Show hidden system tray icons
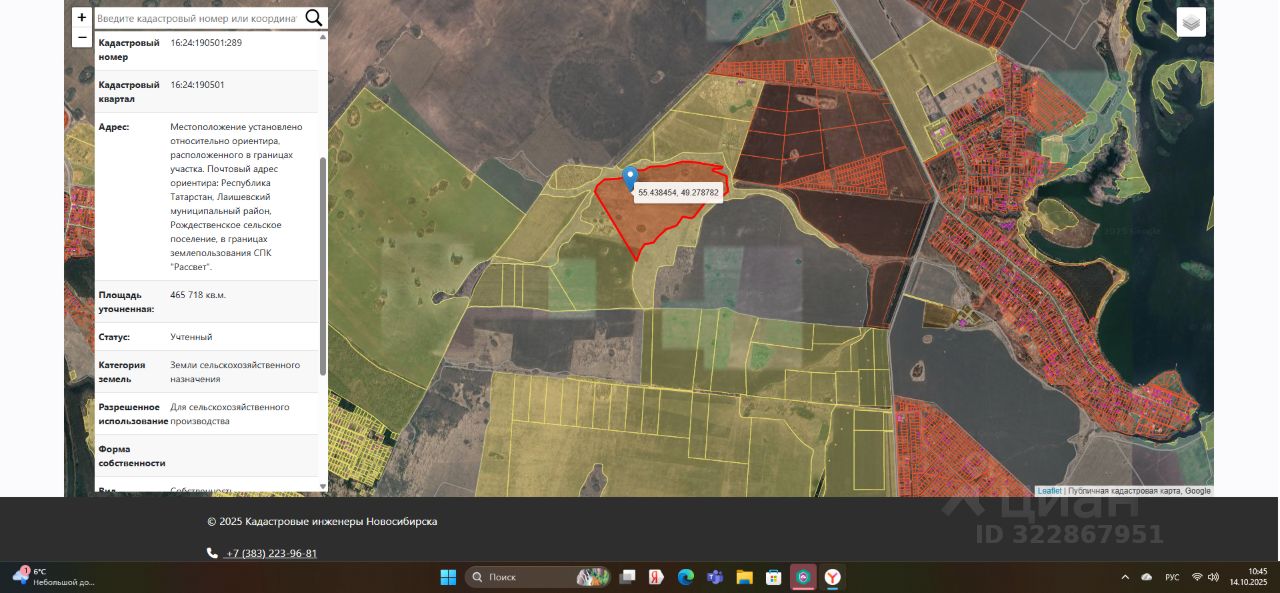This screenshot has height=593, width=1280. tap(1125, 577)
